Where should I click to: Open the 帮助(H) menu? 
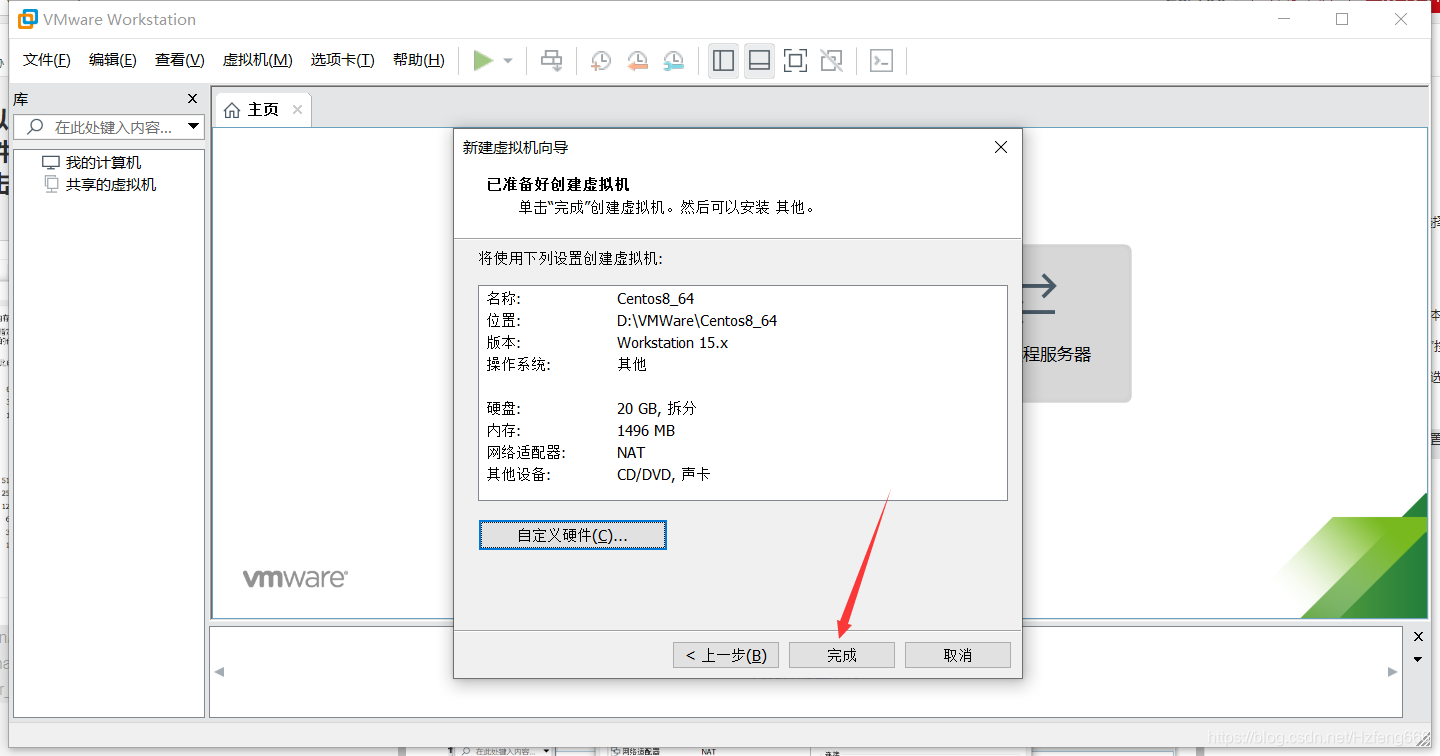pyautogui.click(x=418, y=60)
